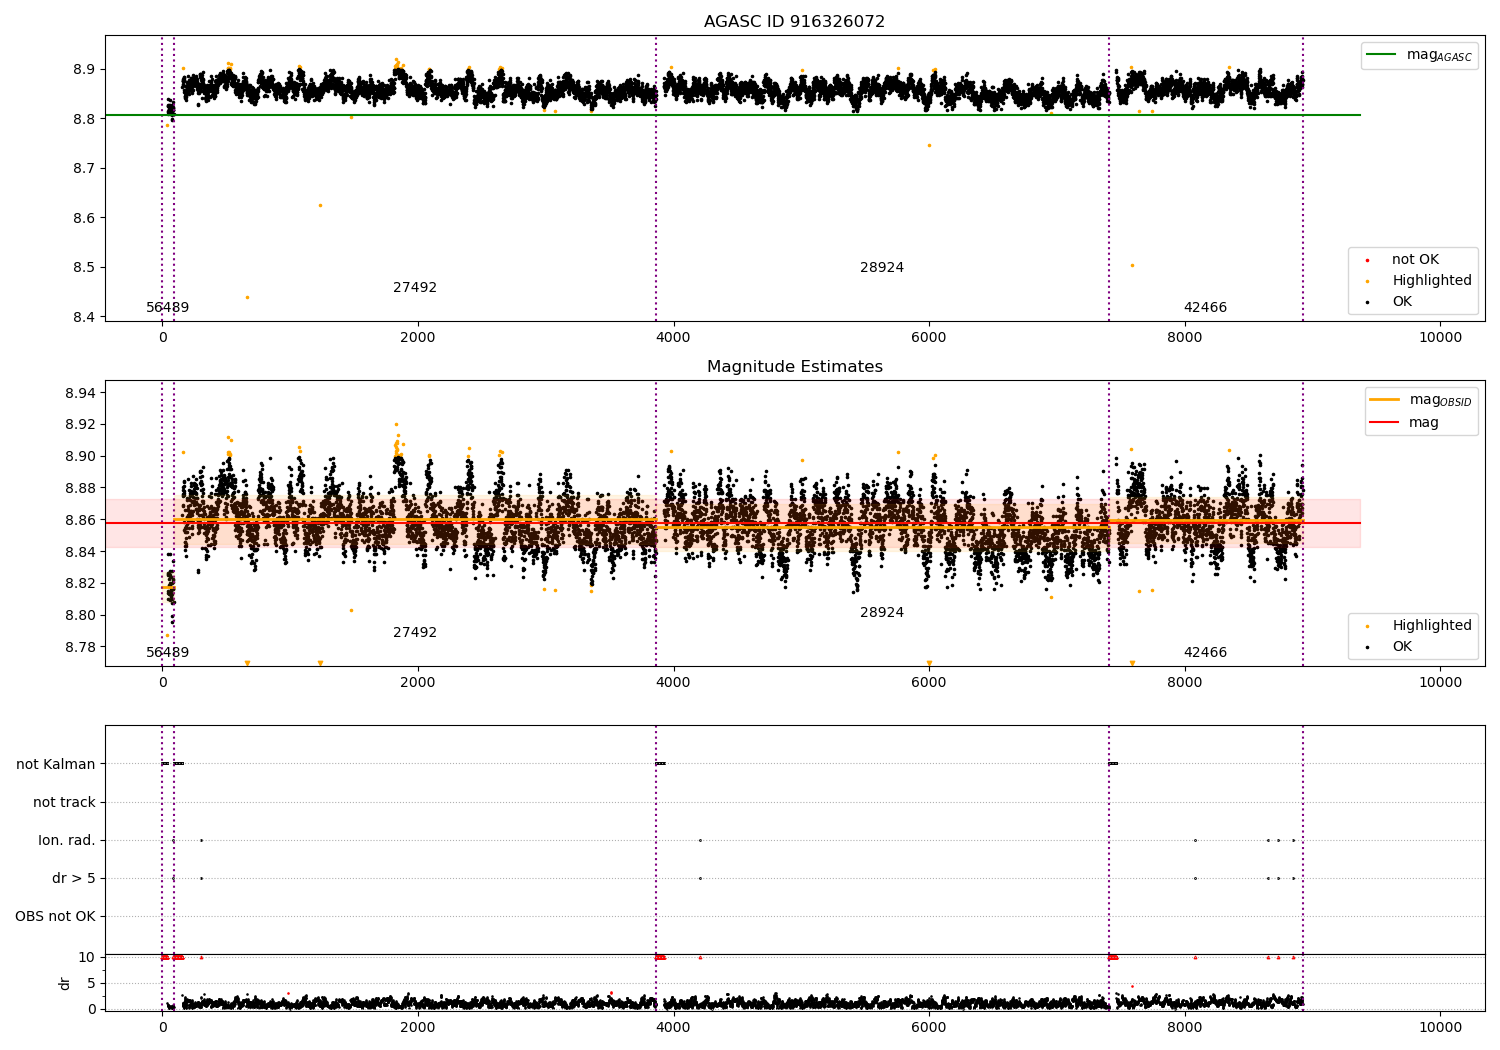The width and height of the screenshot is (1500, 1050).
Task: Click the 8.86 y-axis tick label
Action: [80, 520]
